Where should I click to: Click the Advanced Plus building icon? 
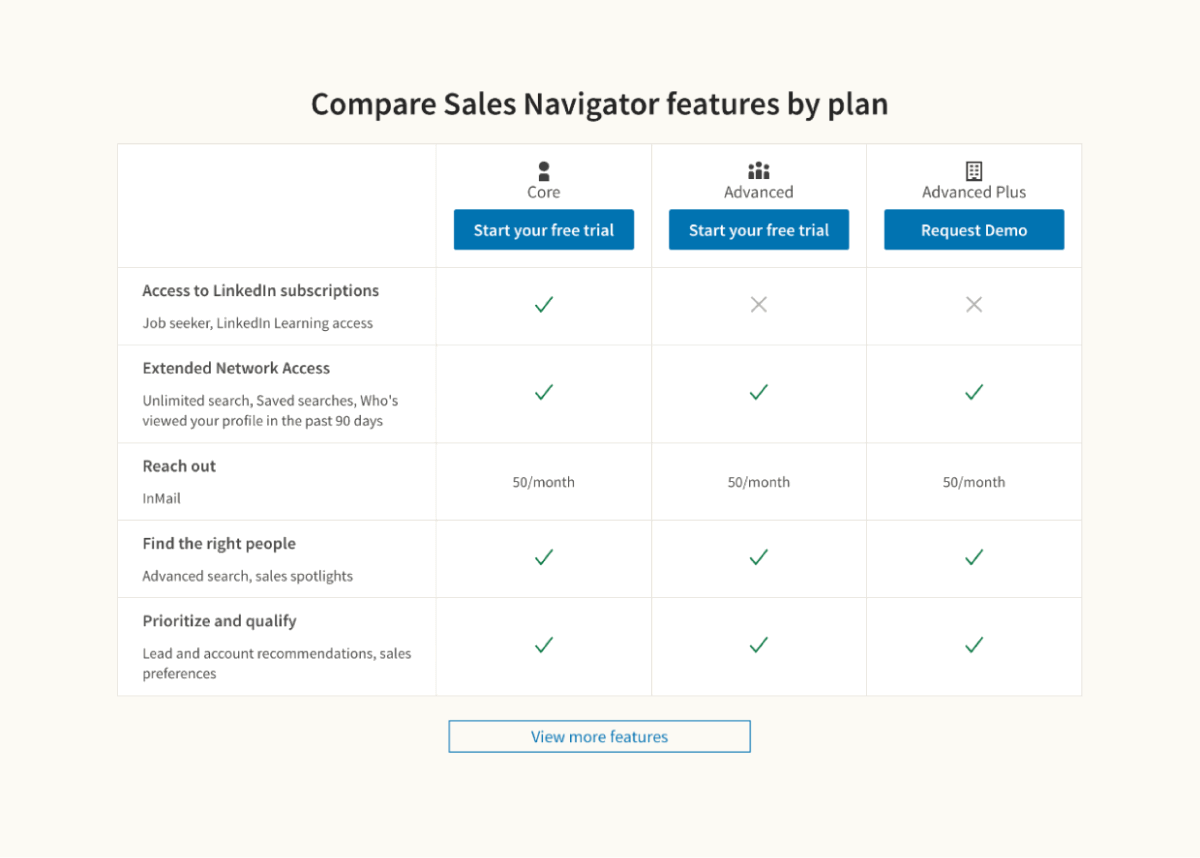click(x=974, y=171)
